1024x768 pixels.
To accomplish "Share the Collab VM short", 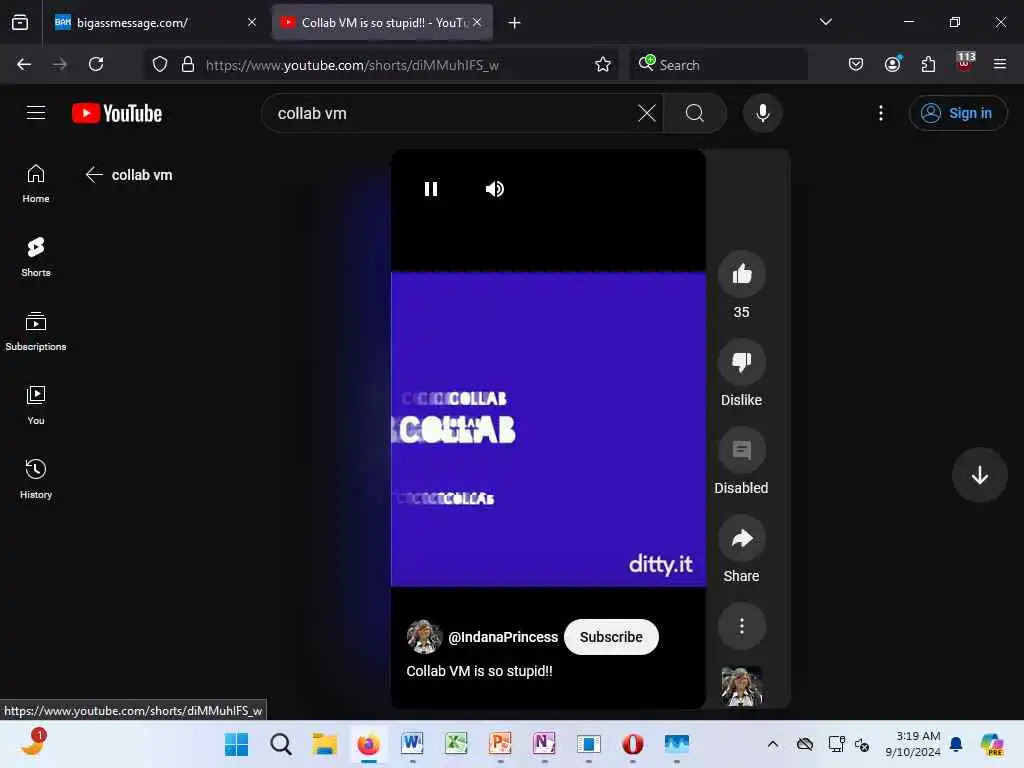I will coord(741,538).
